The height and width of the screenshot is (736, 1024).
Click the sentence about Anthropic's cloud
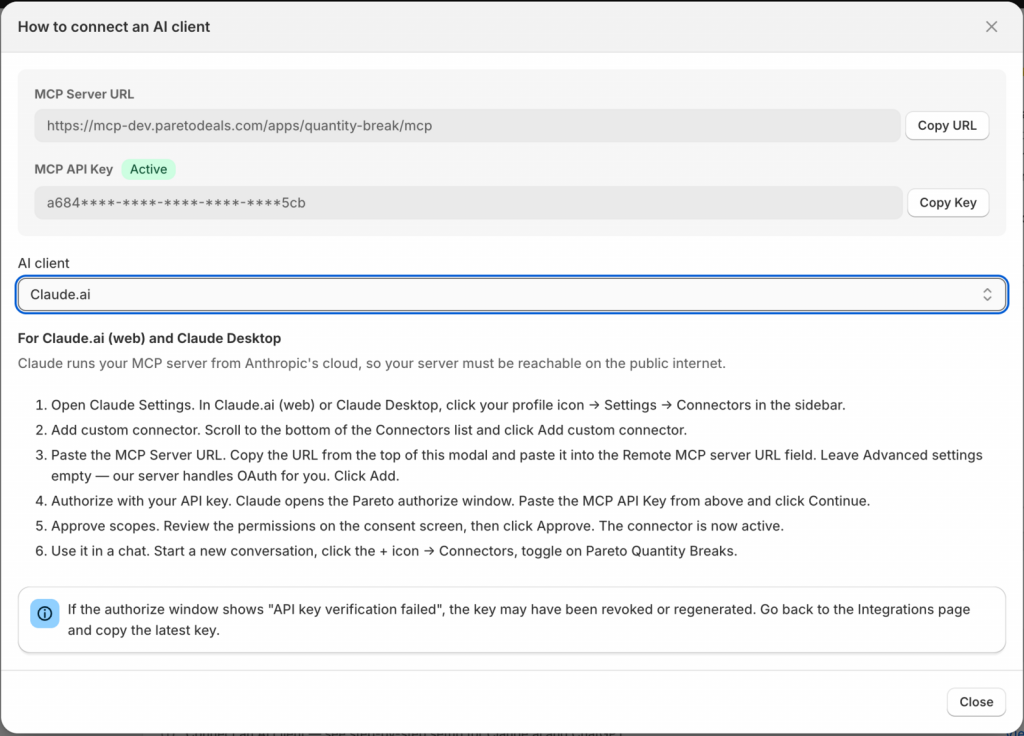[x=372, y=363]
